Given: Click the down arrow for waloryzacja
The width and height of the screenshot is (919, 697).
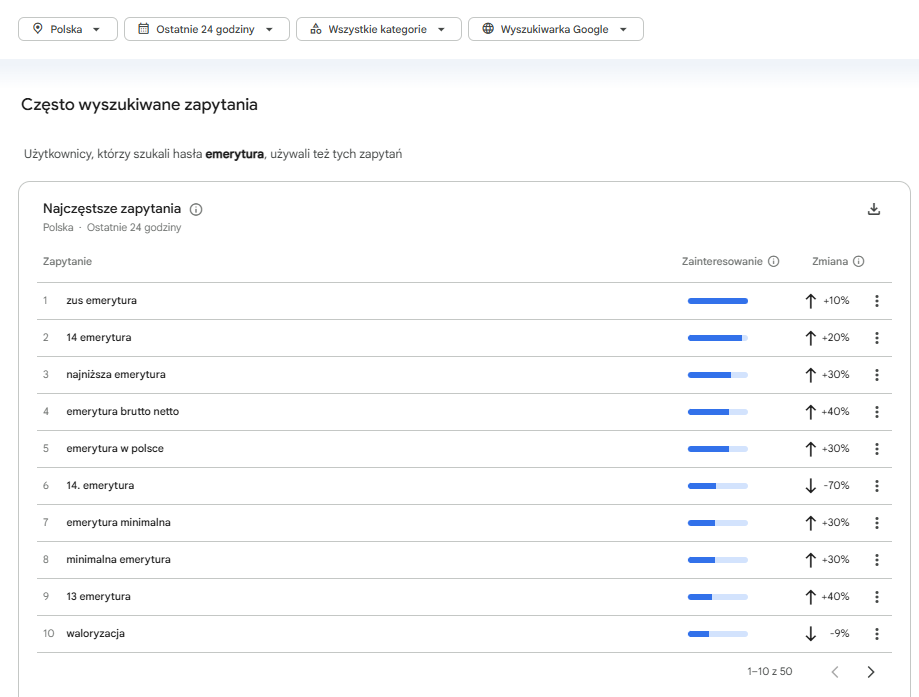Looking at the screenshot, I should (x=811, y=634).
